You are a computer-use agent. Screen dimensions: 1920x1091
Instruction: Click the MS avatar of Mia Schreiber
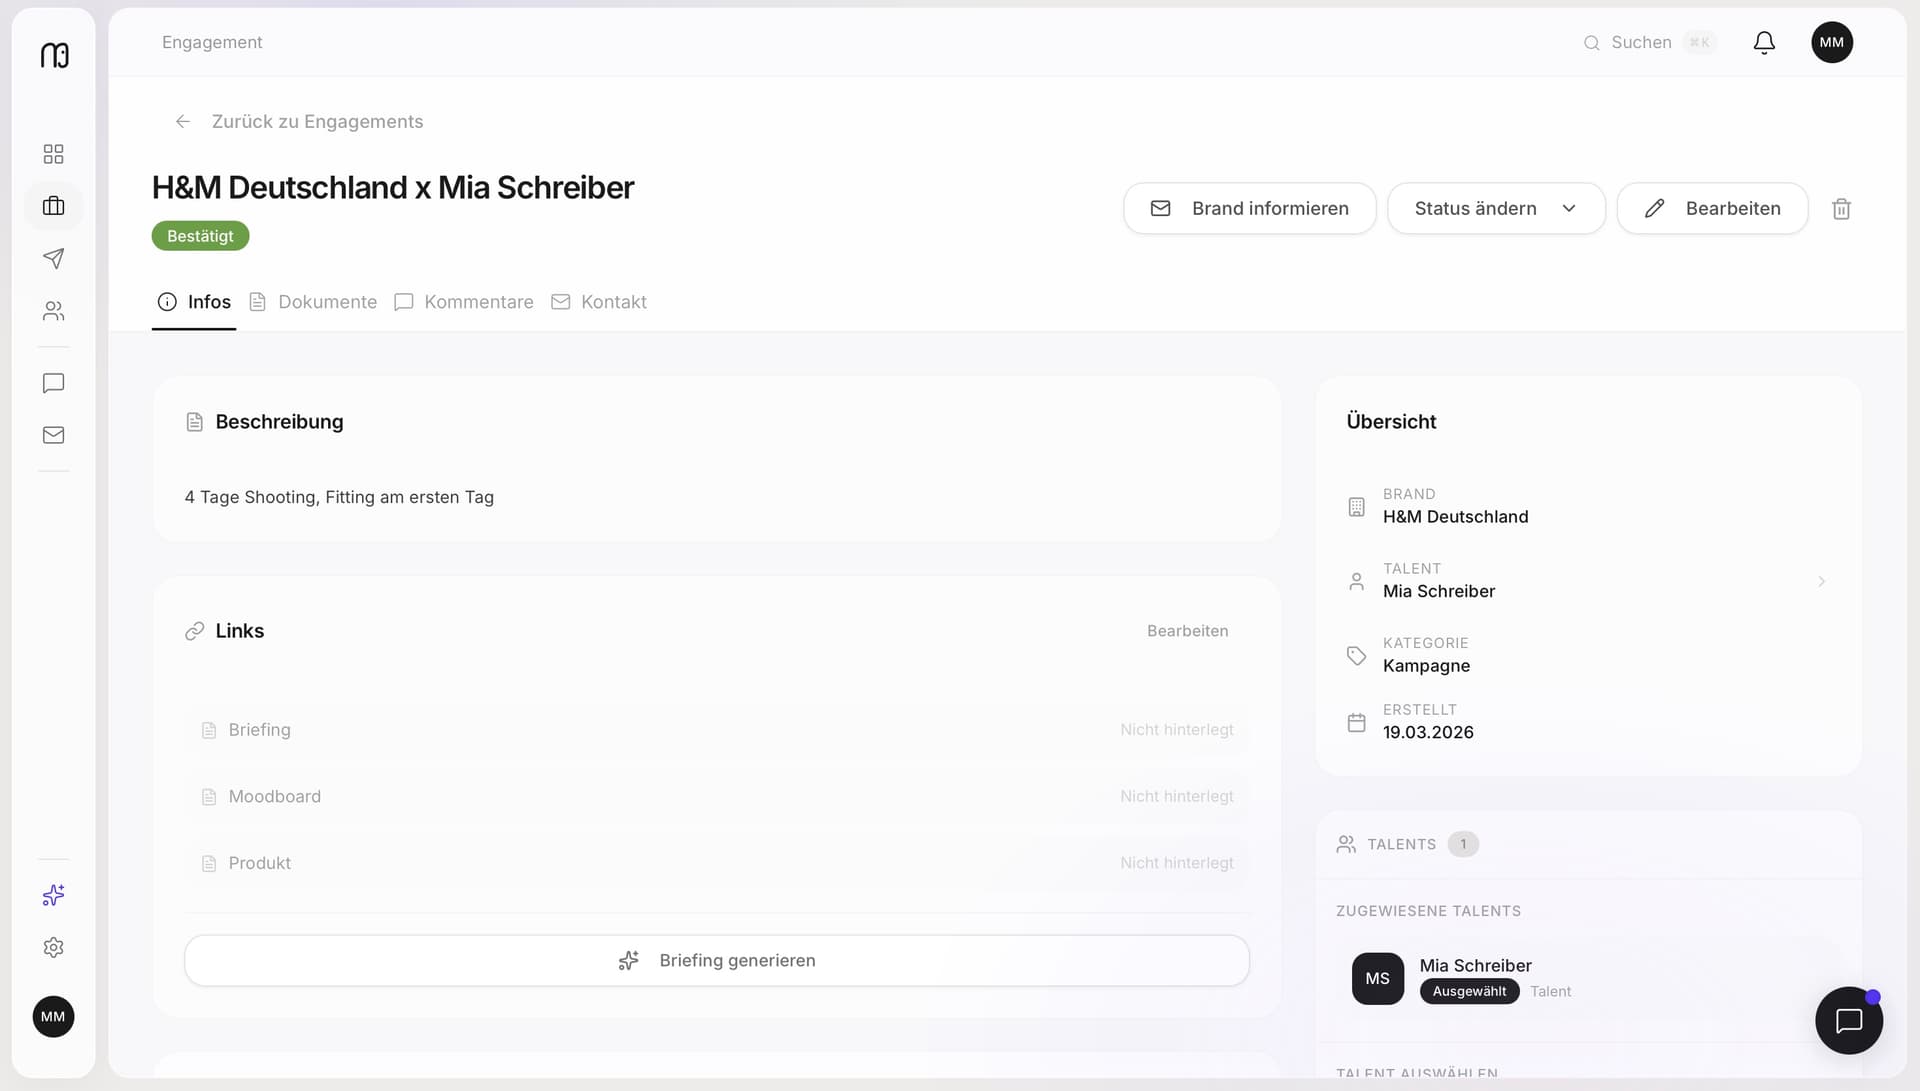coord(1378,979)
